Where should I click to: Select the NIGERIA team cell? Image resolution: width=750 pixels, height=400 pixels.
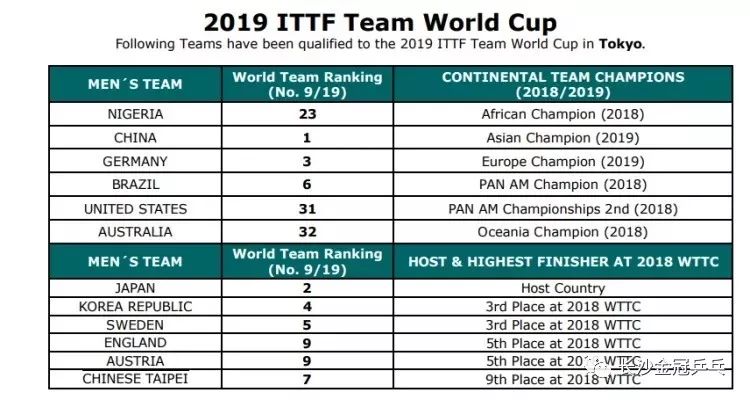click(135, 114)
